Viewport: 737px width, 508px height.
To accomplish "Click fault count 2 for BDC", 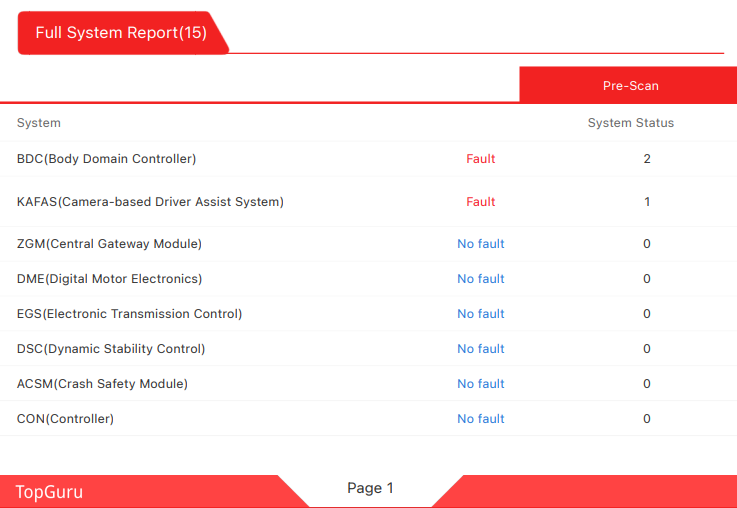I will [x=647, y=159].
